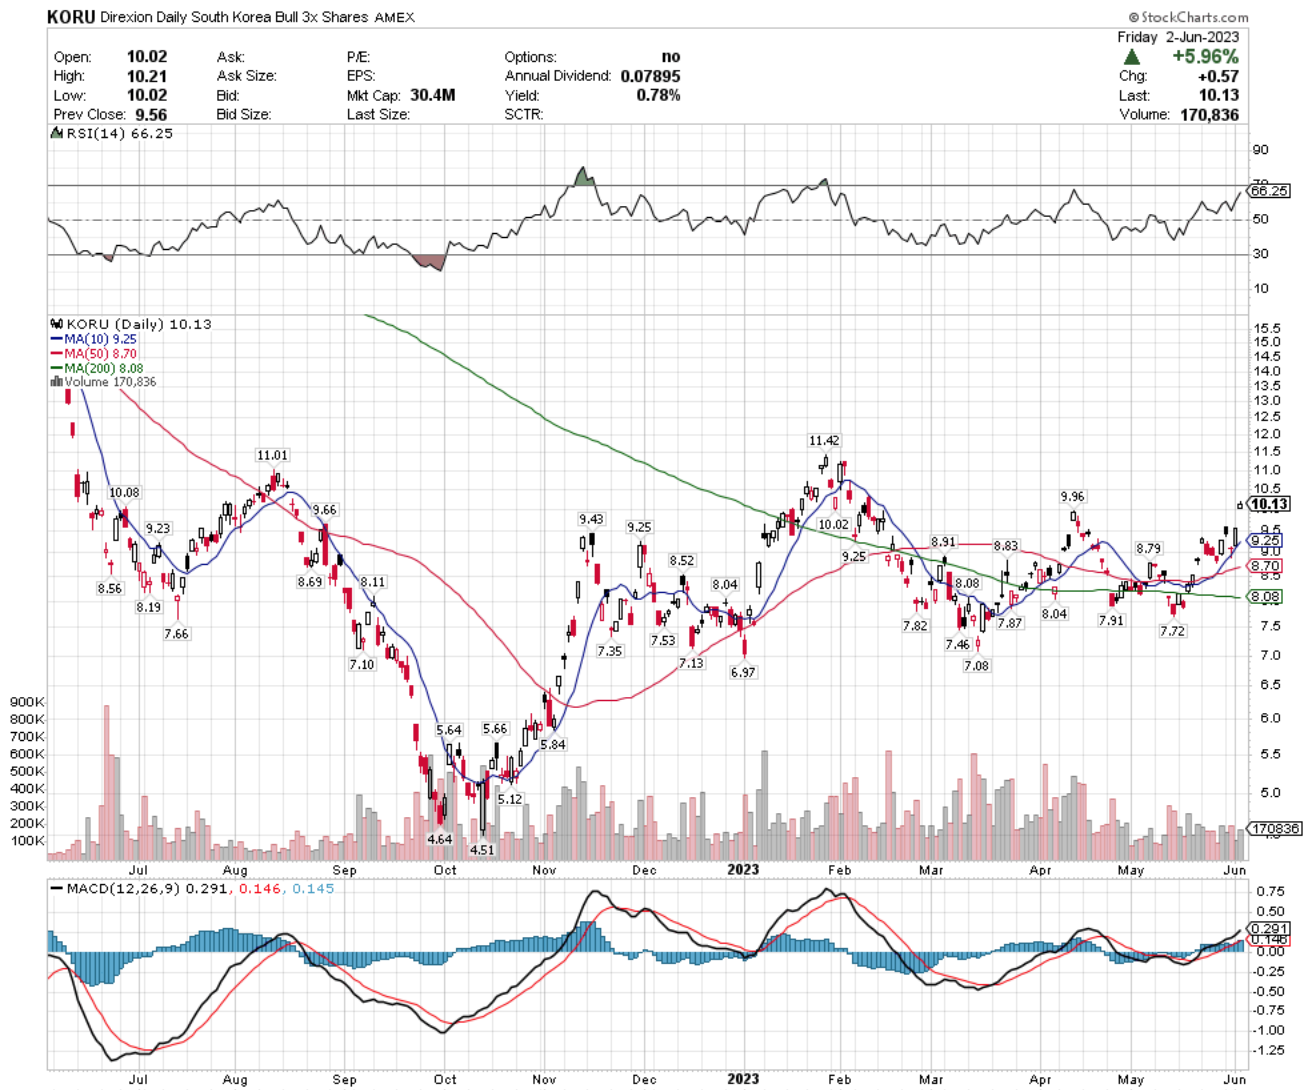Click the header Volume value 170,836

point(1209,114)
